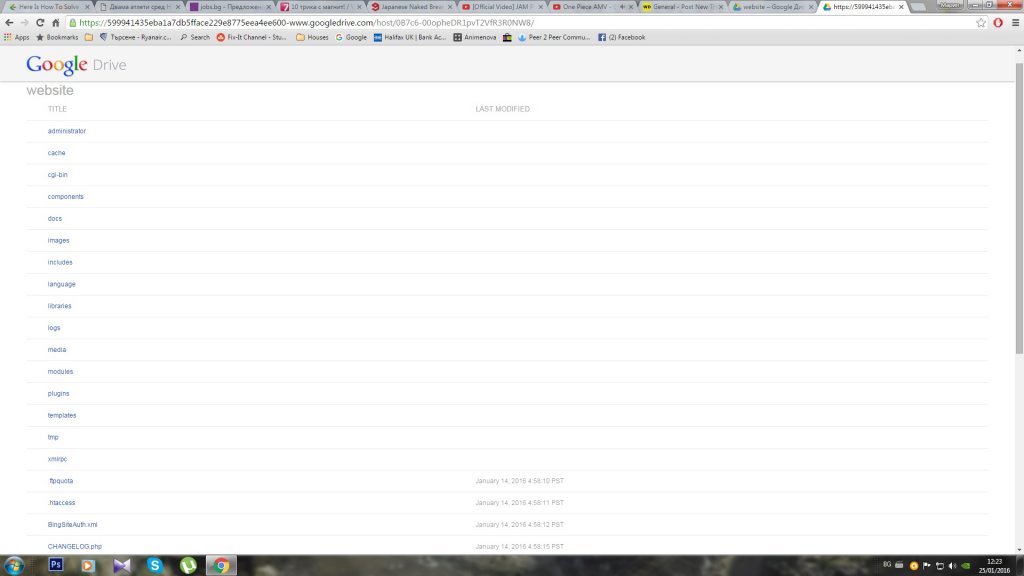1024x576 pixels.
Task: Switch to the jobs.bg tab
Action: (231, 7)
